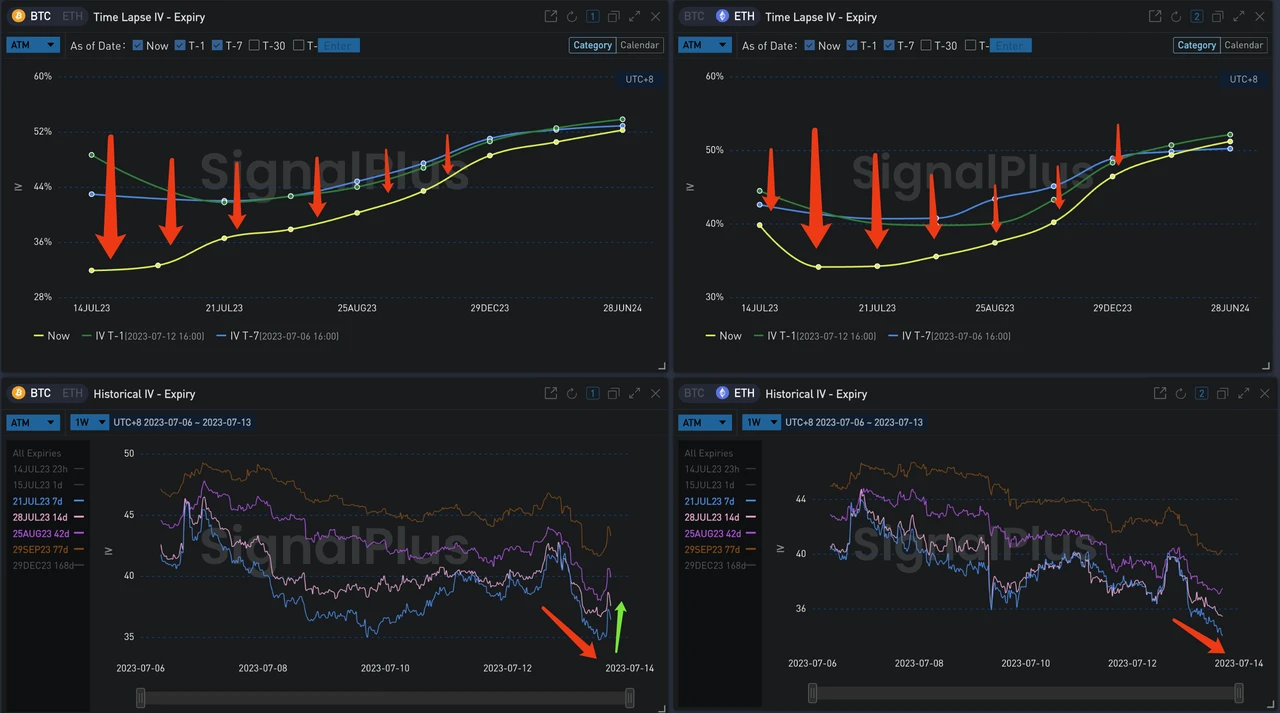Open the 1W period dropdown in BTC Historical IV

(89, 423)
